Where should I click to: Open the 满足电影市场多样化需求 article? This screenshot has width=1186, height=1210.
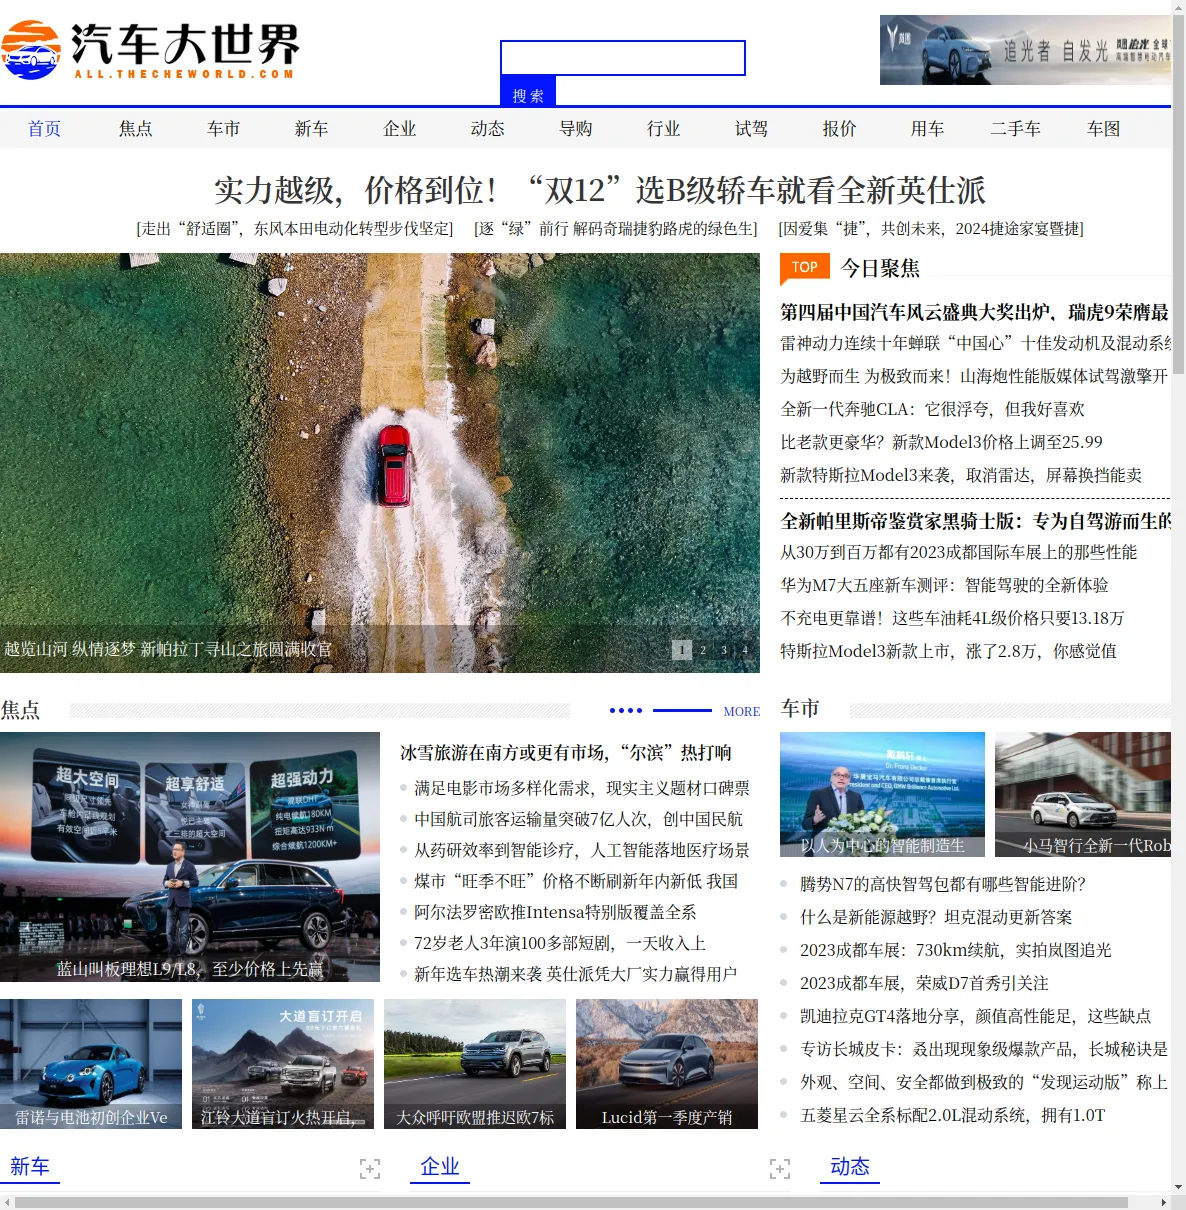pyautogui.click(x=582, y=788)
